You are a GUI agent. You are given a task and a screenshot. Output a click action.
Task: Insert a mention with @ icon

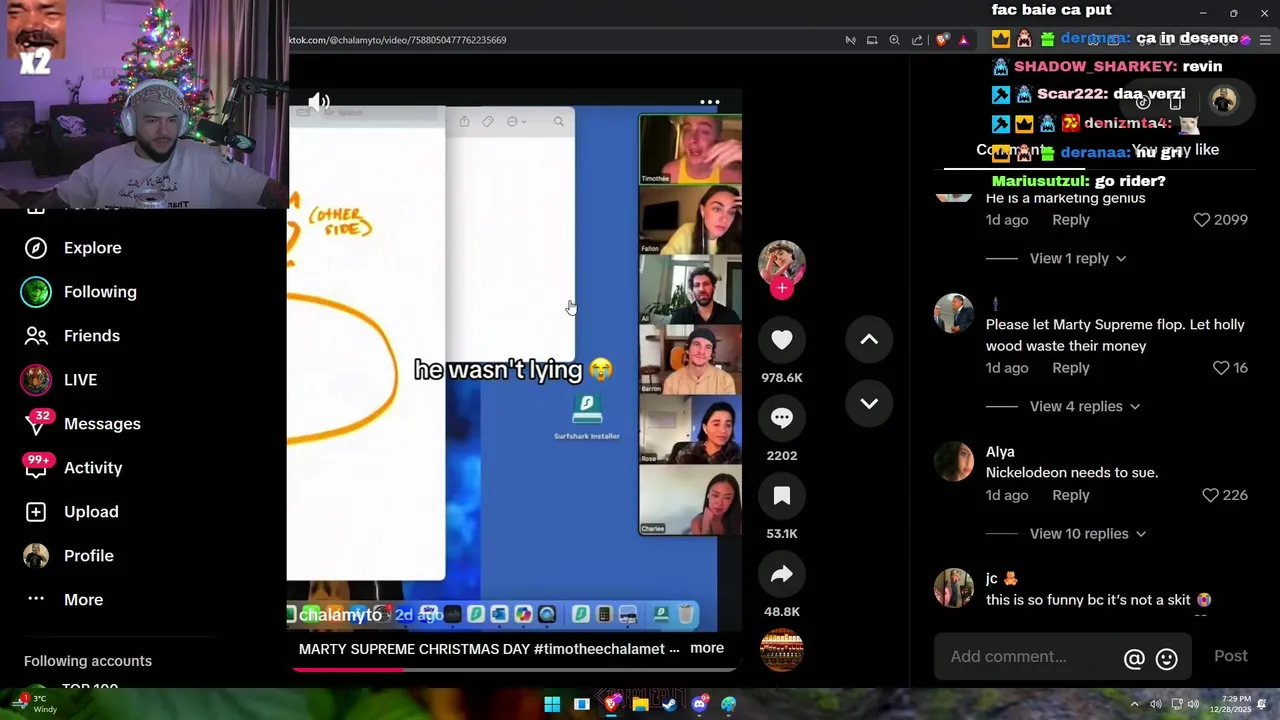pos(1134,659)
